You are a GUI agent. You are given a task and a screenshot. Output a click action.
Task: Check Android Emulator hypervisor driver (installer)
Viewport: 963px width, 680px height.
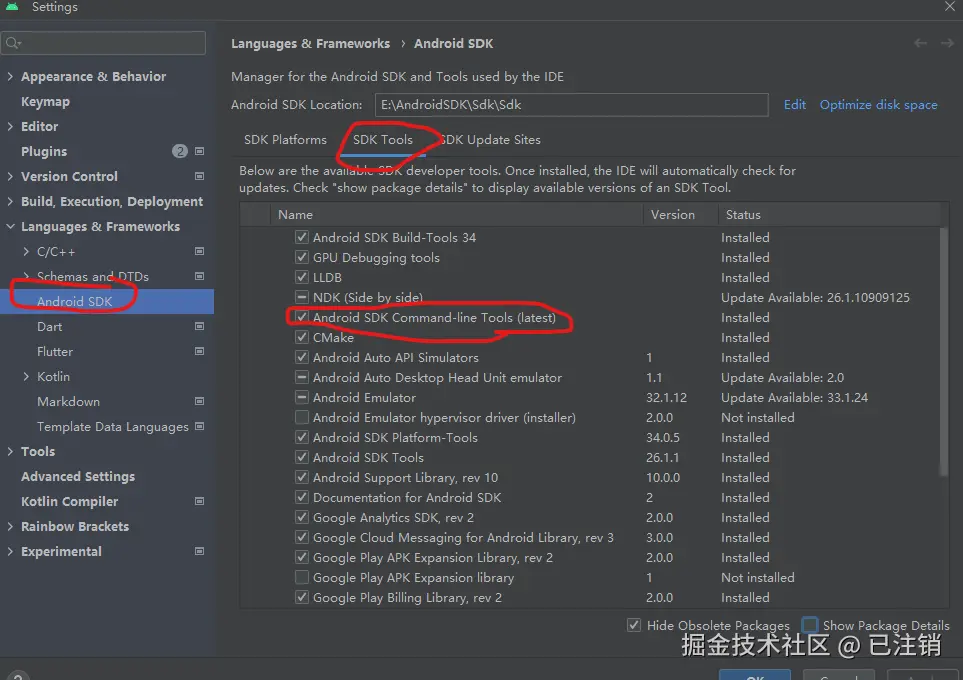[x=302, y=418]
